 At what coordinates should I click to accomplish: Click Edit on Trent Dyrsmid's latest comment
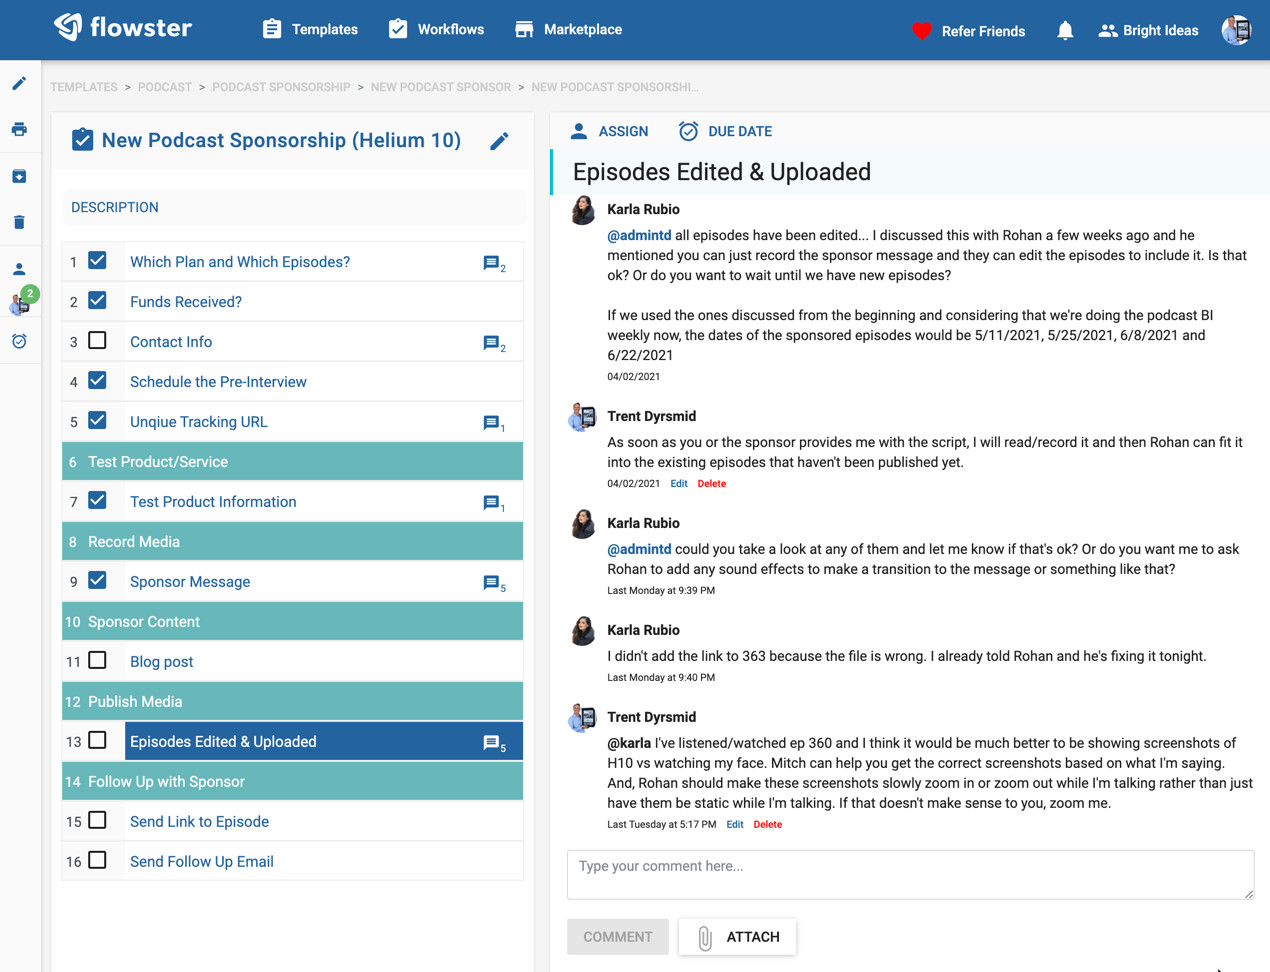(x=735, y=824)
